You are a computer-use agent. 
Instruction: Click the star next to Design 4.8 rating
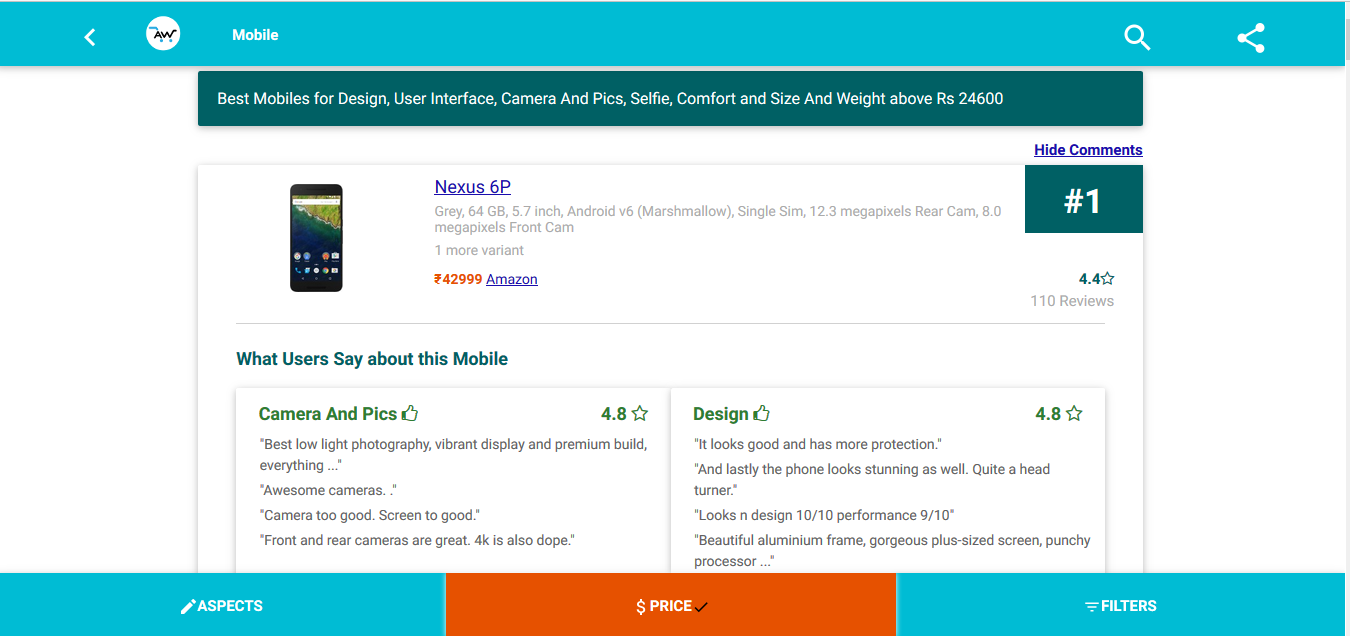tap(1074, 413)
